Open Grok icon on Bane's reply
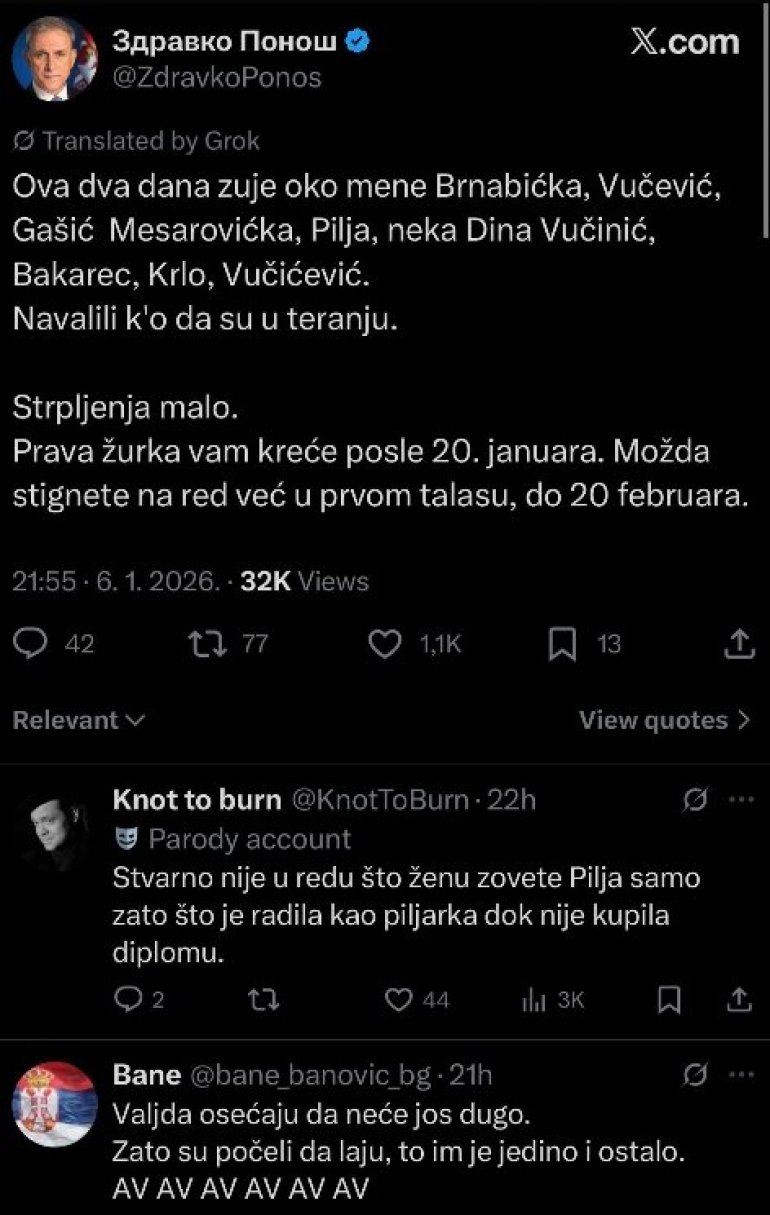 coord(696,1075)
